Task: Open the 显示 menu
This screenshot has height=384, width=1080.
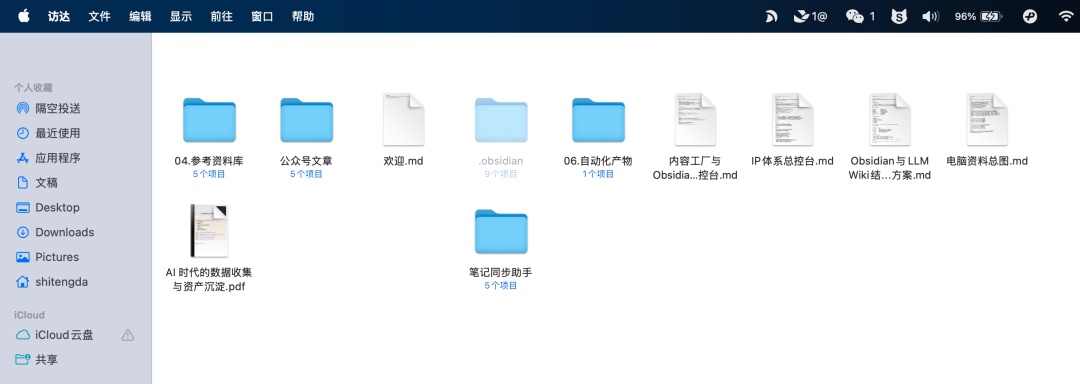Action: pyautogui.click(x=180, y=17)
